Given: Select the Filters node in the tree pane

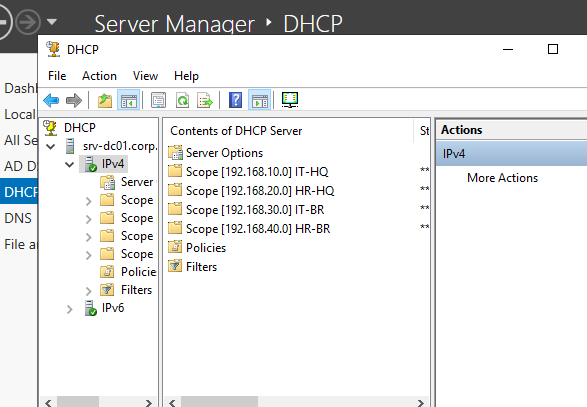Looking at the screenshot, I should 136,290.
